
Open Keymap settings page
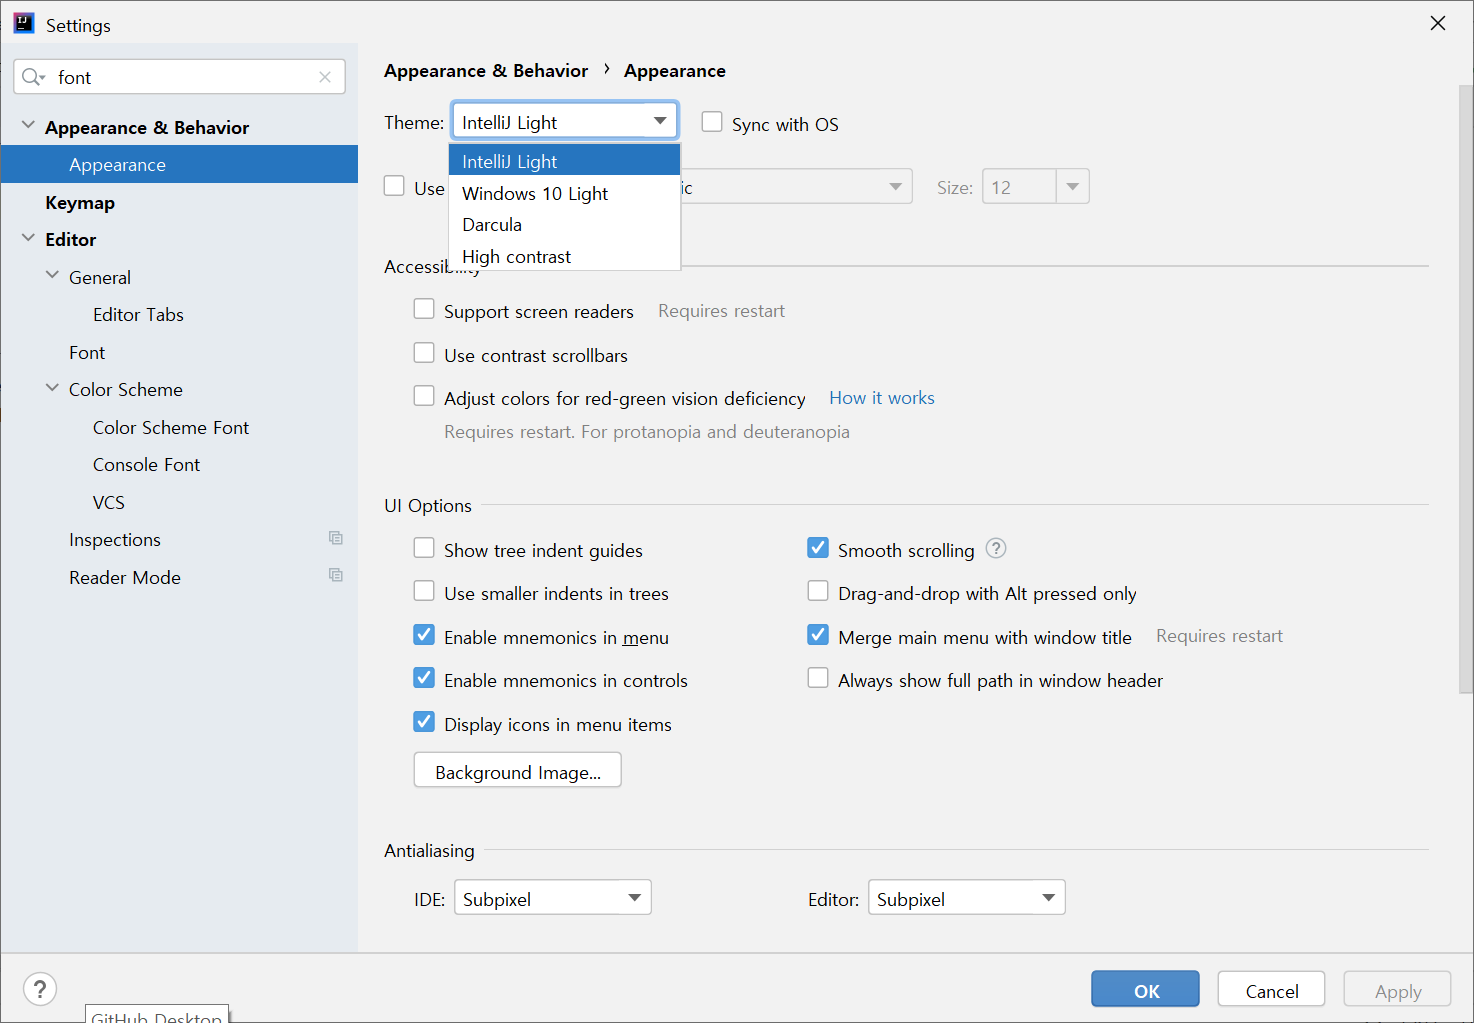click(80, 202)
